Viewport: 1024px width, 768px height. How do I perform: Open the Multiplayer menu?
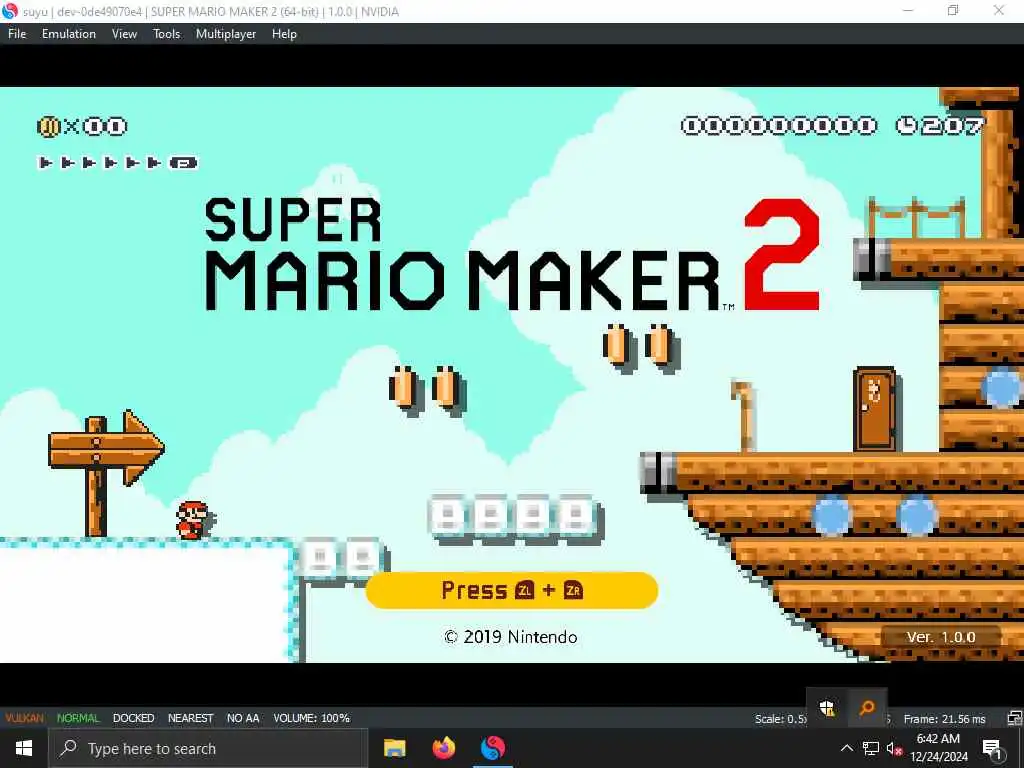click(x=226, y=34)
